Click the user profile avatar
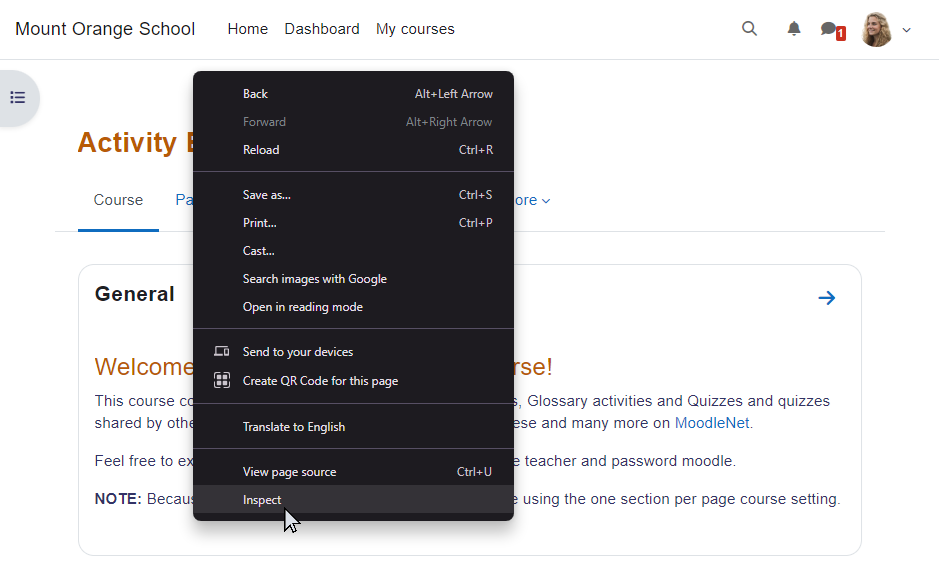The height and width of the screenshot is (562, 939). (x=876, y=30)
